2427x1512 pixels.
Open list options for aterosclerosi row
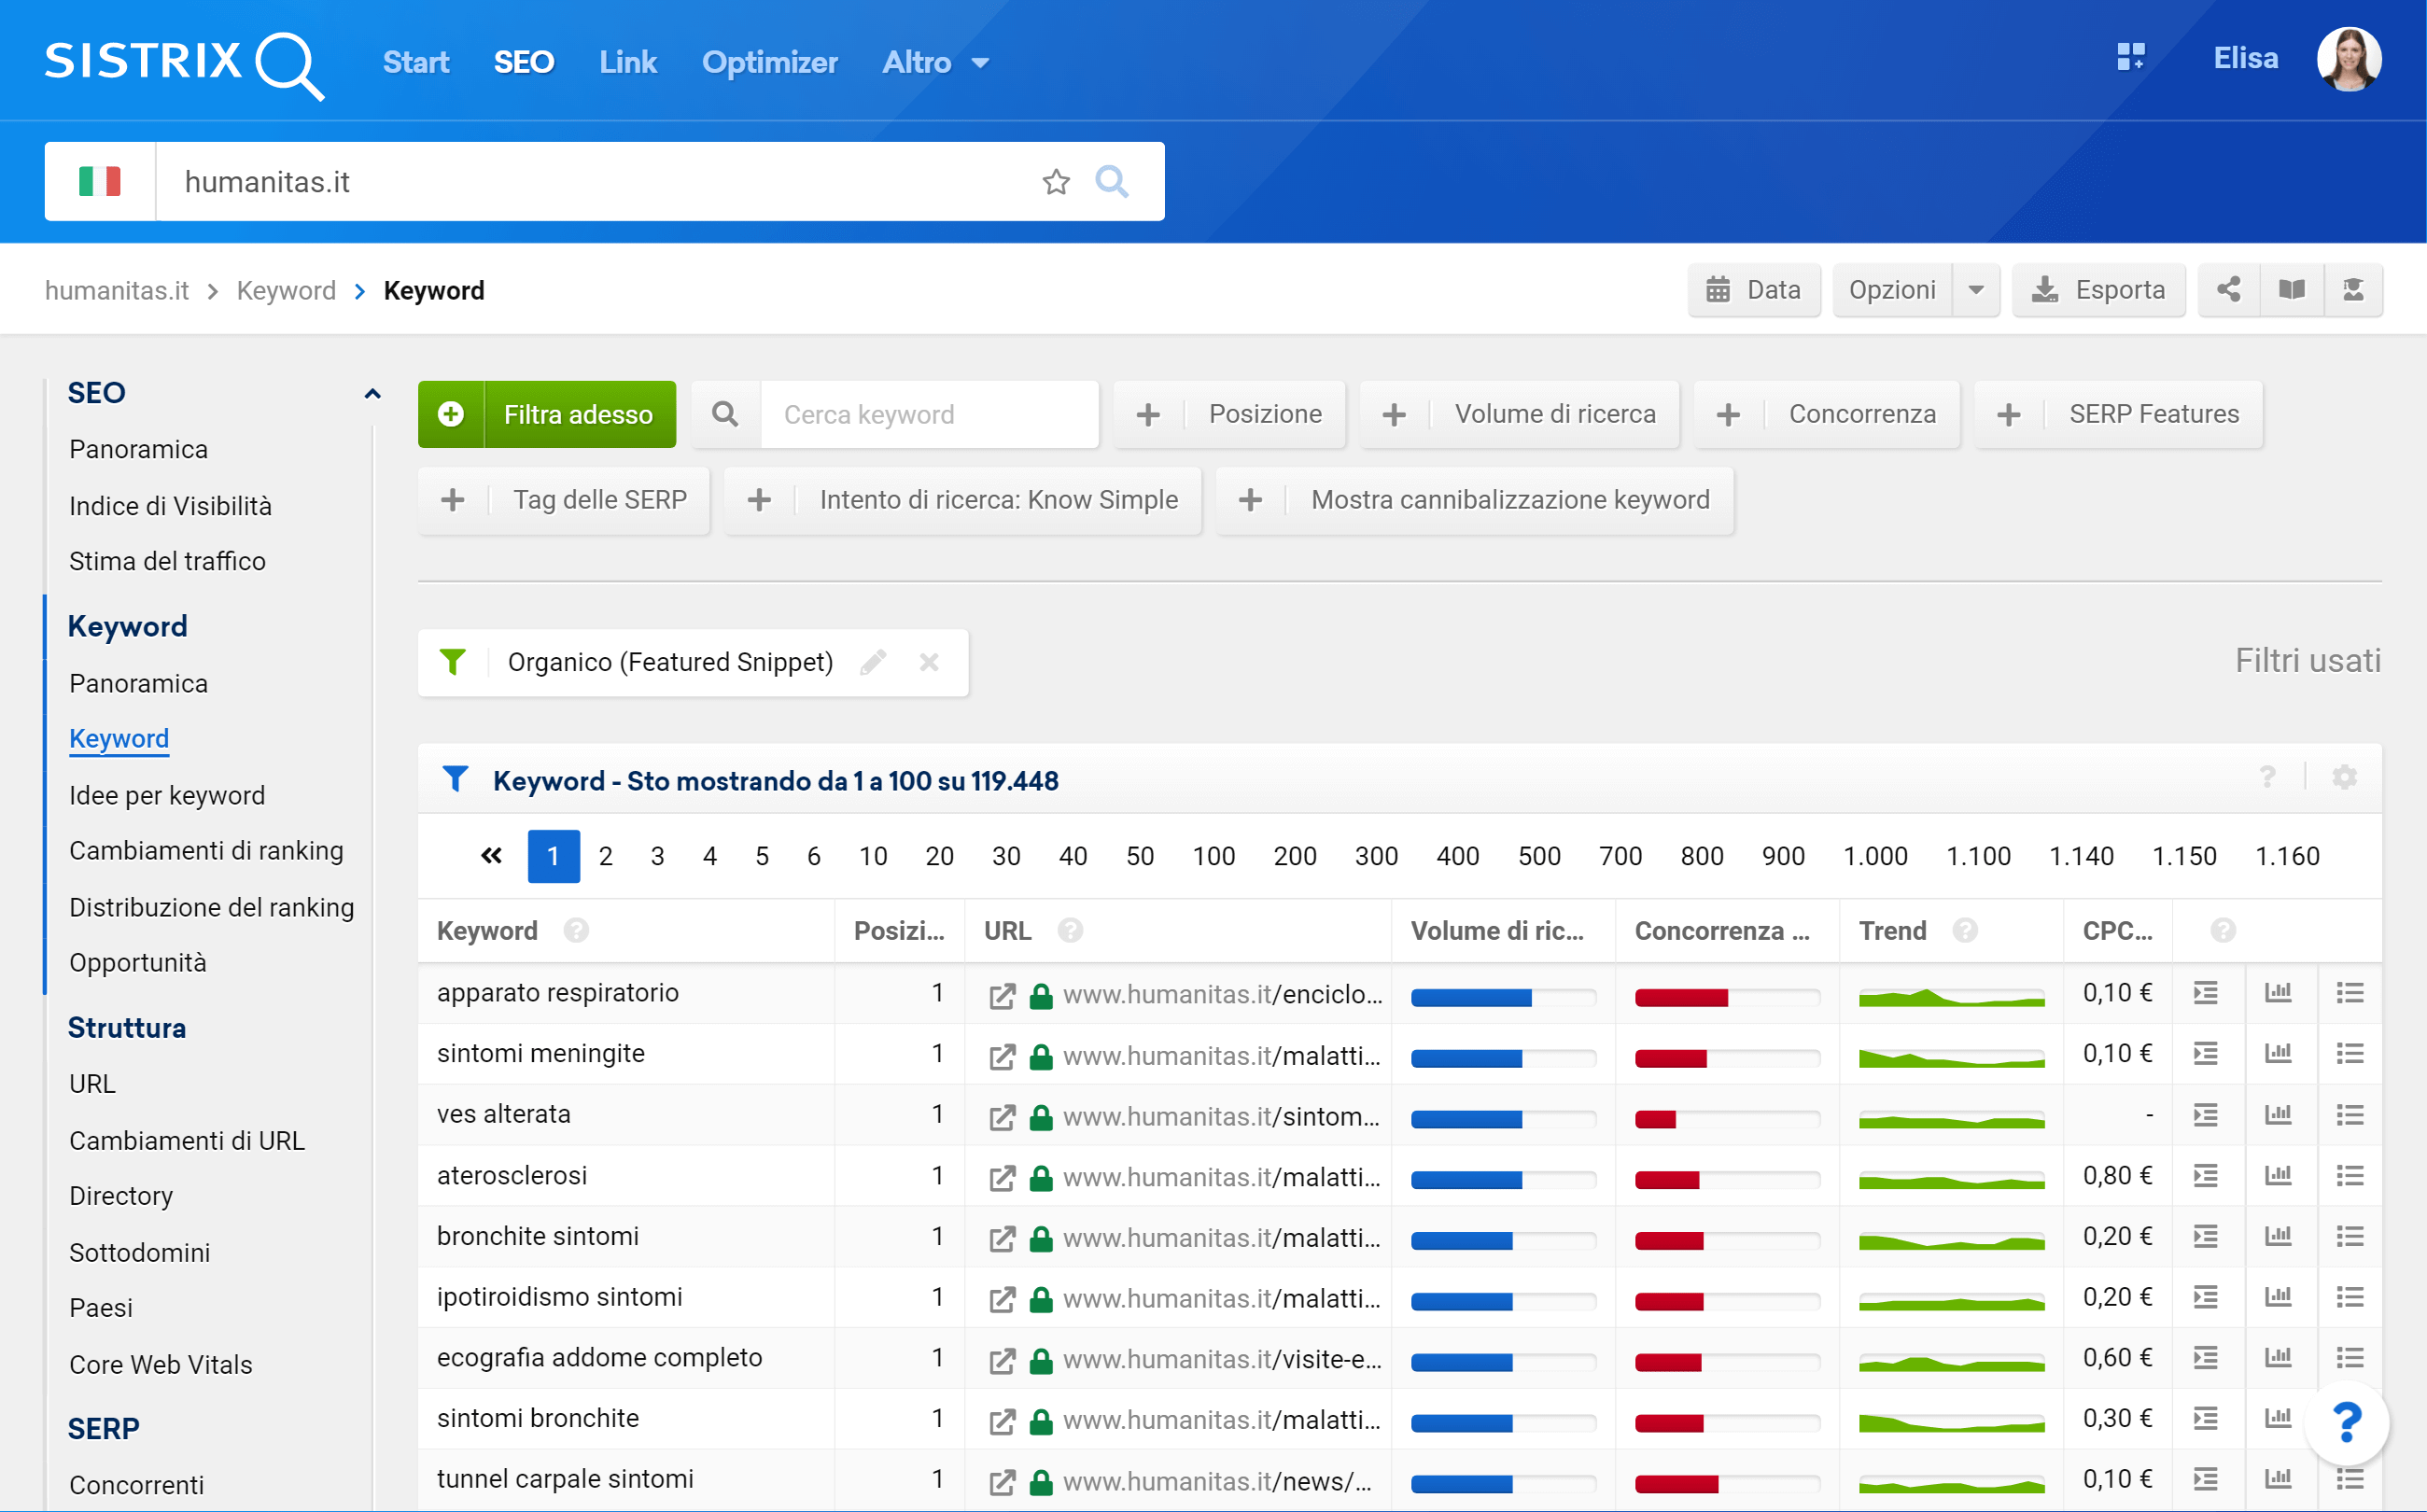pos(2349,1175)
